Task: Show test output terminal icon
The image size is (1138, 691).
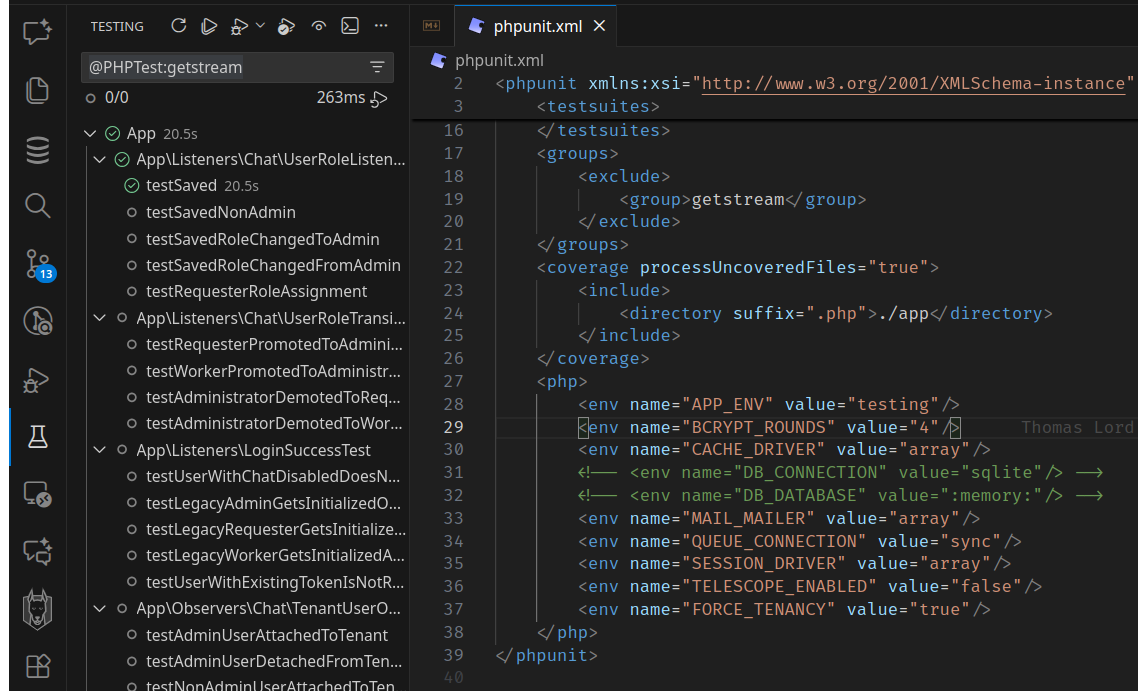Action: tap(350, 26)
